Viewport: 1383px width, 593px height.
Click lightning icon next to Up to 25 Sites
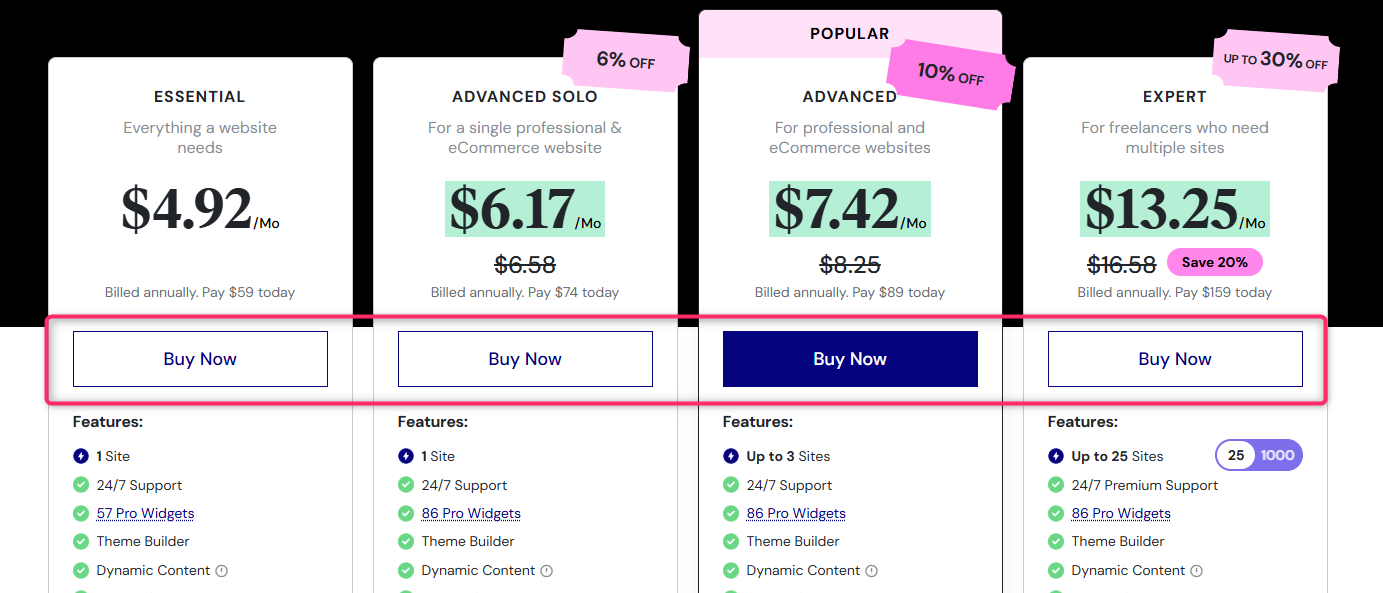tap(1056, 456)
